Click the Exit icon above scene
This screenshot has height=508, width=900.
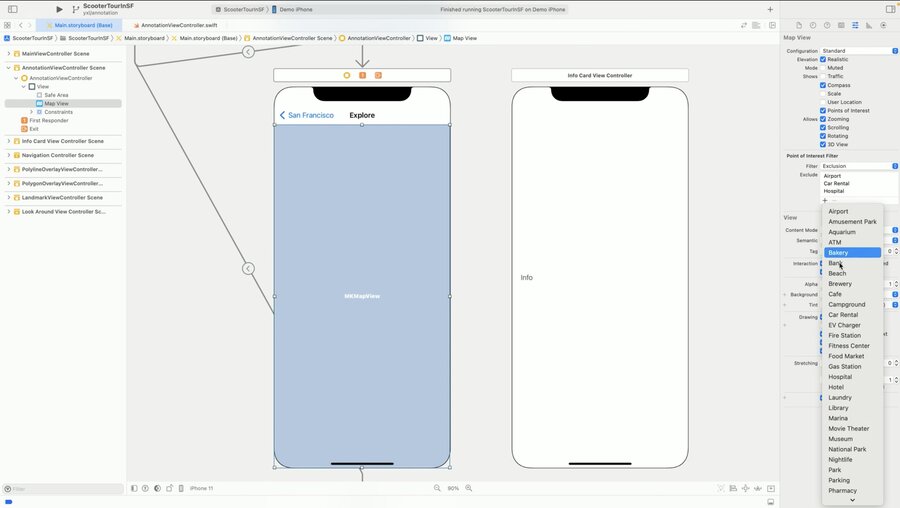click(x=378, y=75)
